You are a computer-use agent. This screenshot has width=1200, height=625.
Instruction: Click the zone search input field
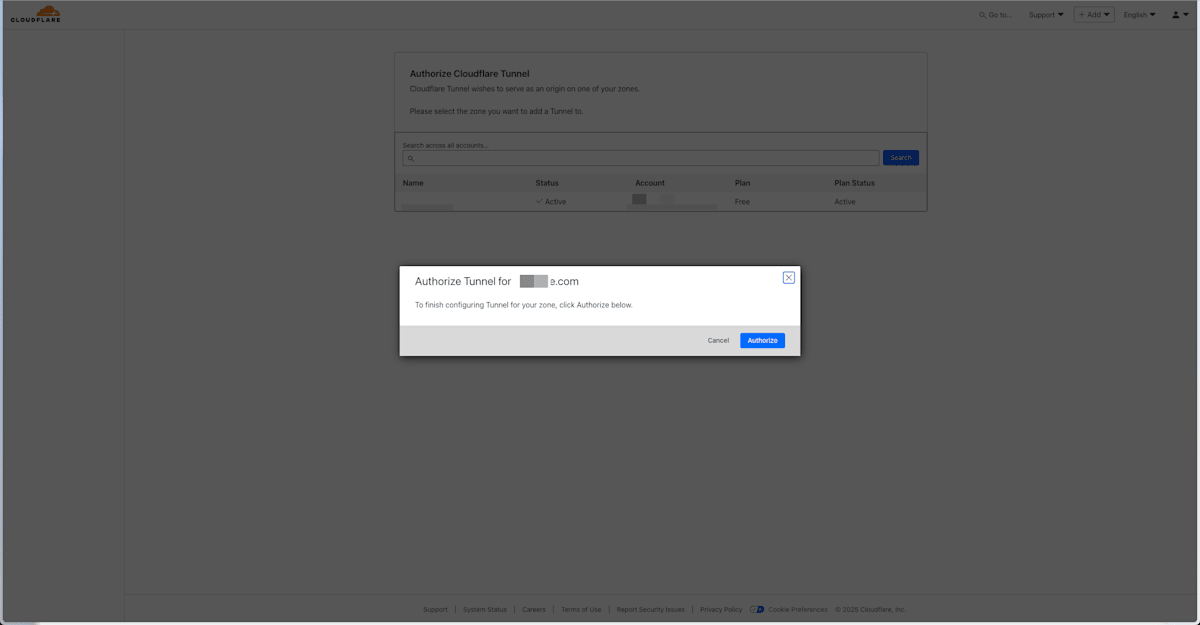[x=641, y=158]
